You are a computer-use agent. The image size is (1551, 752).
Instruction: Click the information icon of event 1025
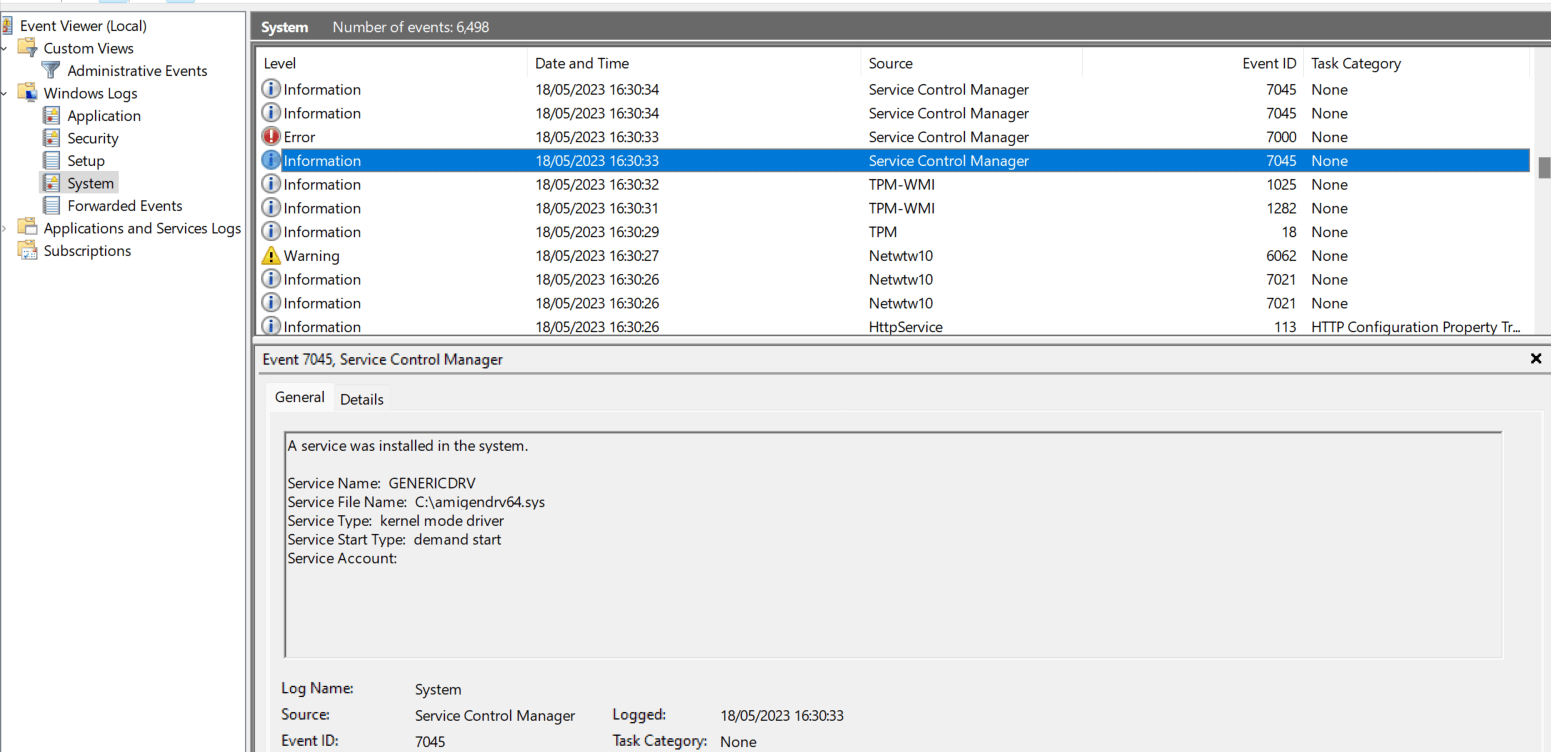[x=271, y=184]
